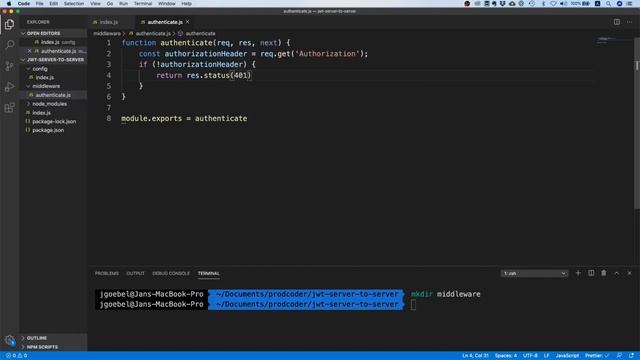Switch to the Debug Console tab
The width and height of the screenshot is (640, 360).
click(171, 273)
